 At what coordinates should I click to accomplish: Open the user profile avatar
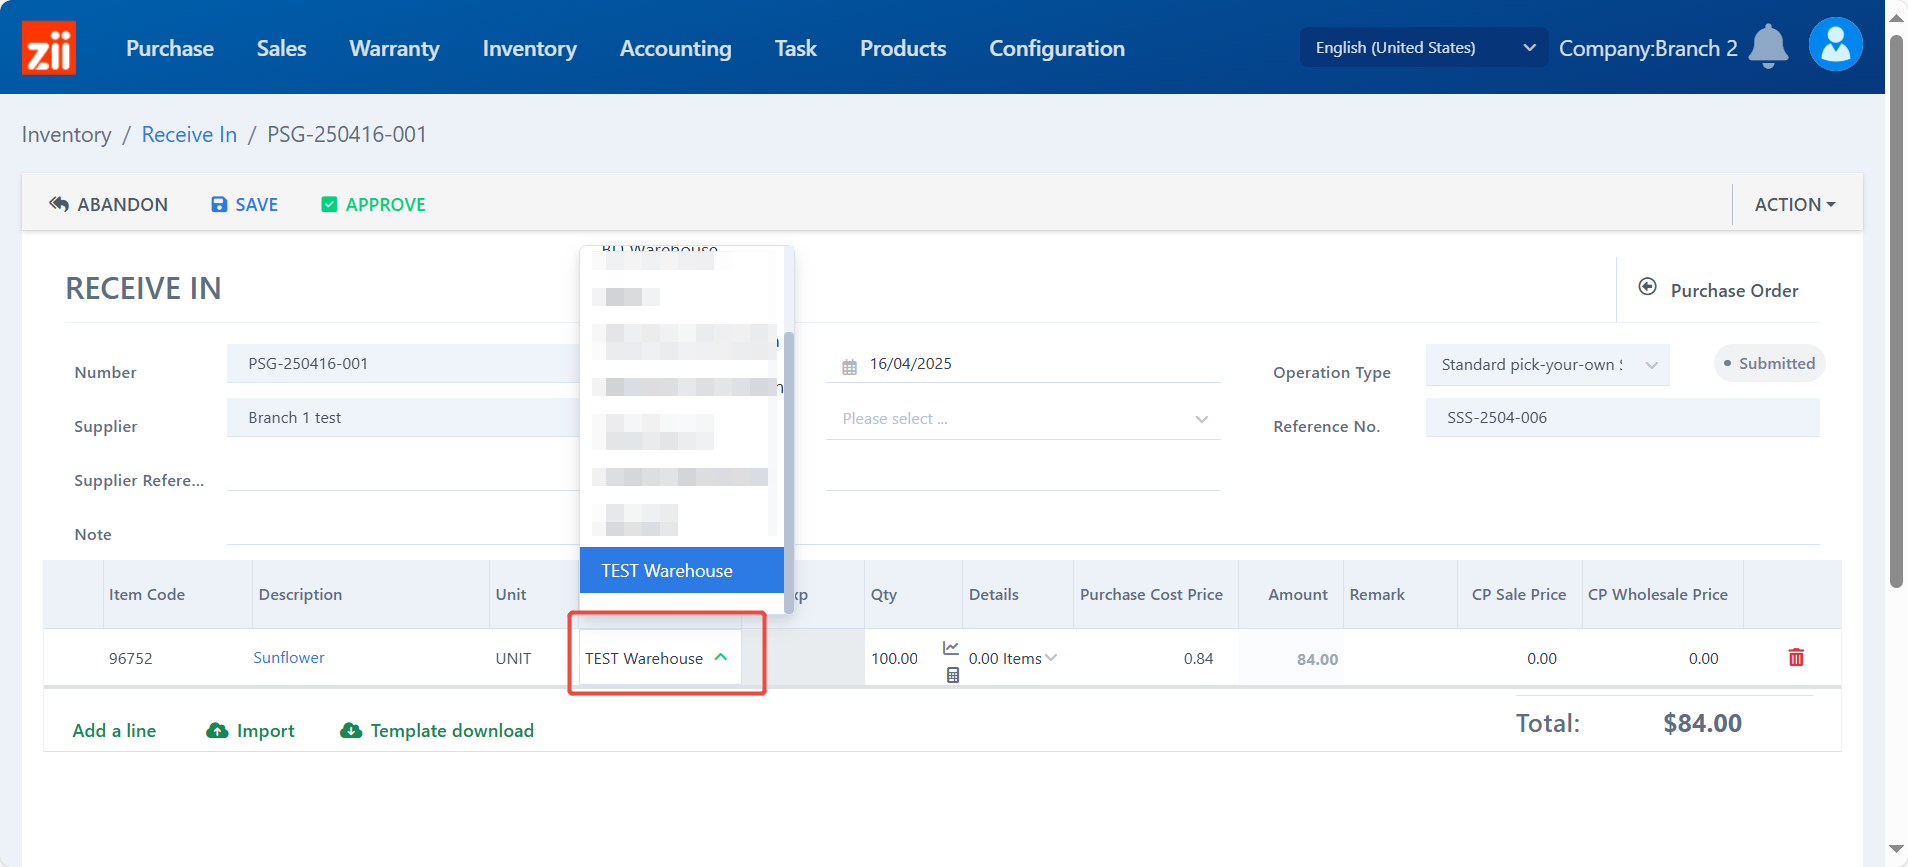point(1835,45)
